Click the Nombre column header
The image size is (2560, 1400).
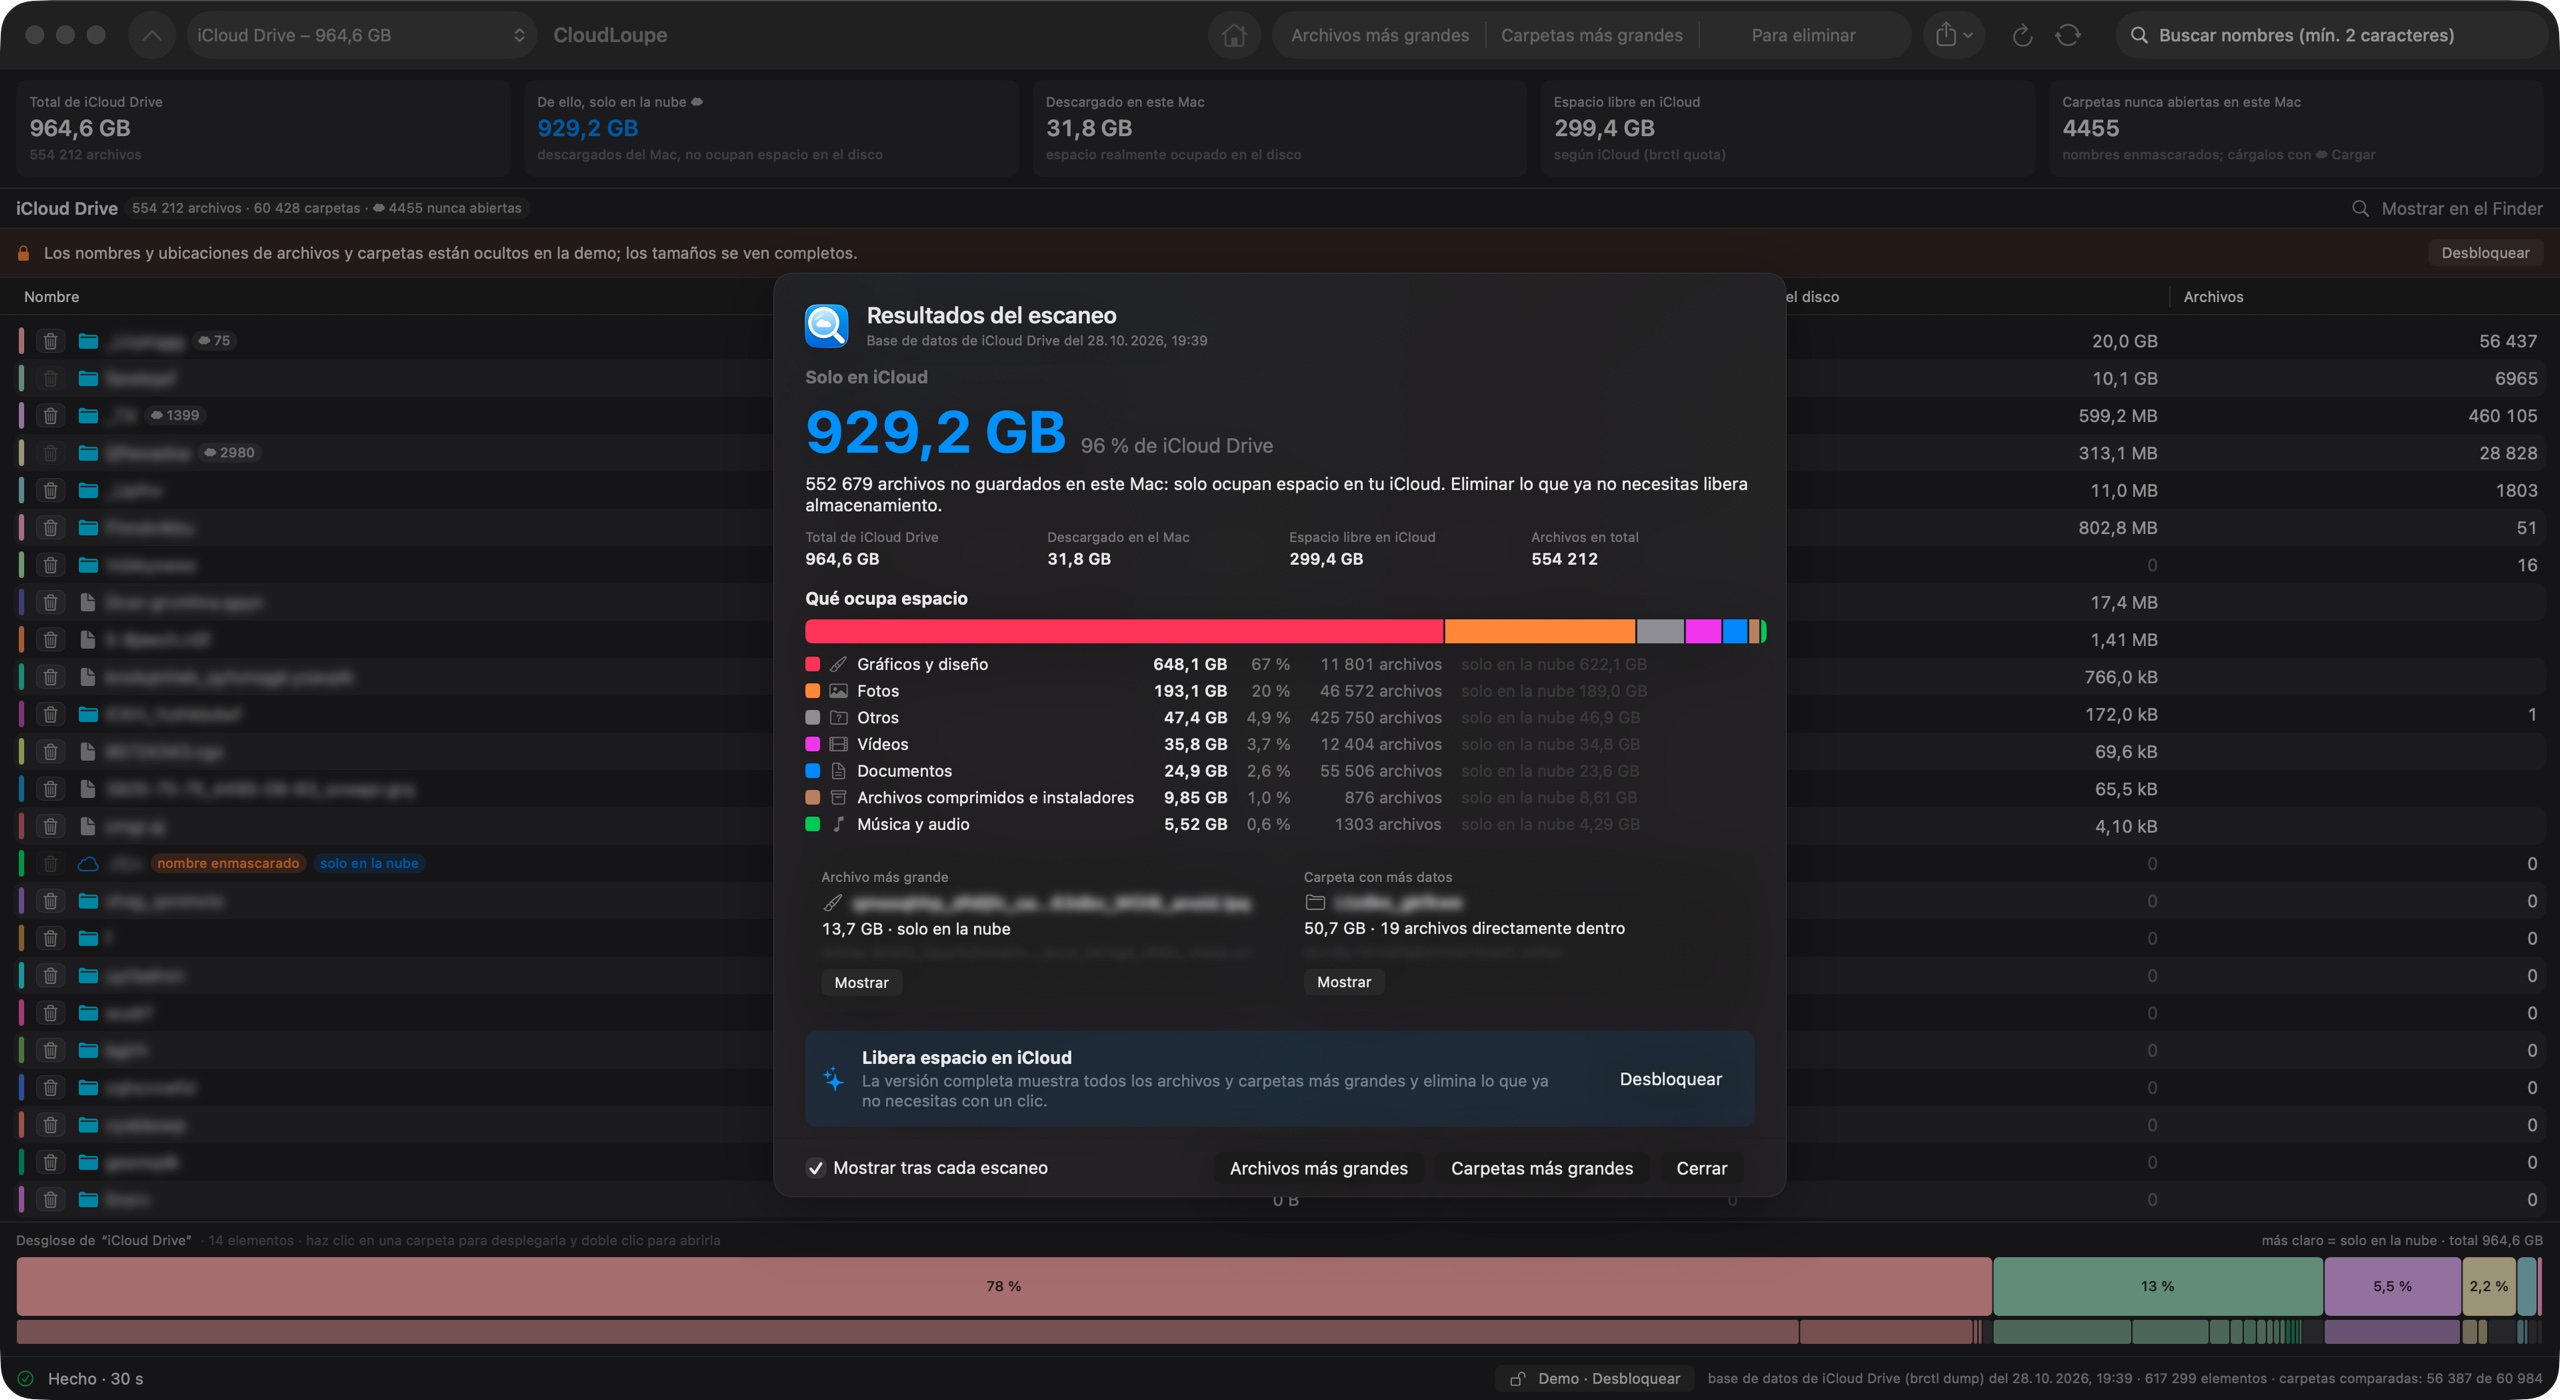point(51,297)
